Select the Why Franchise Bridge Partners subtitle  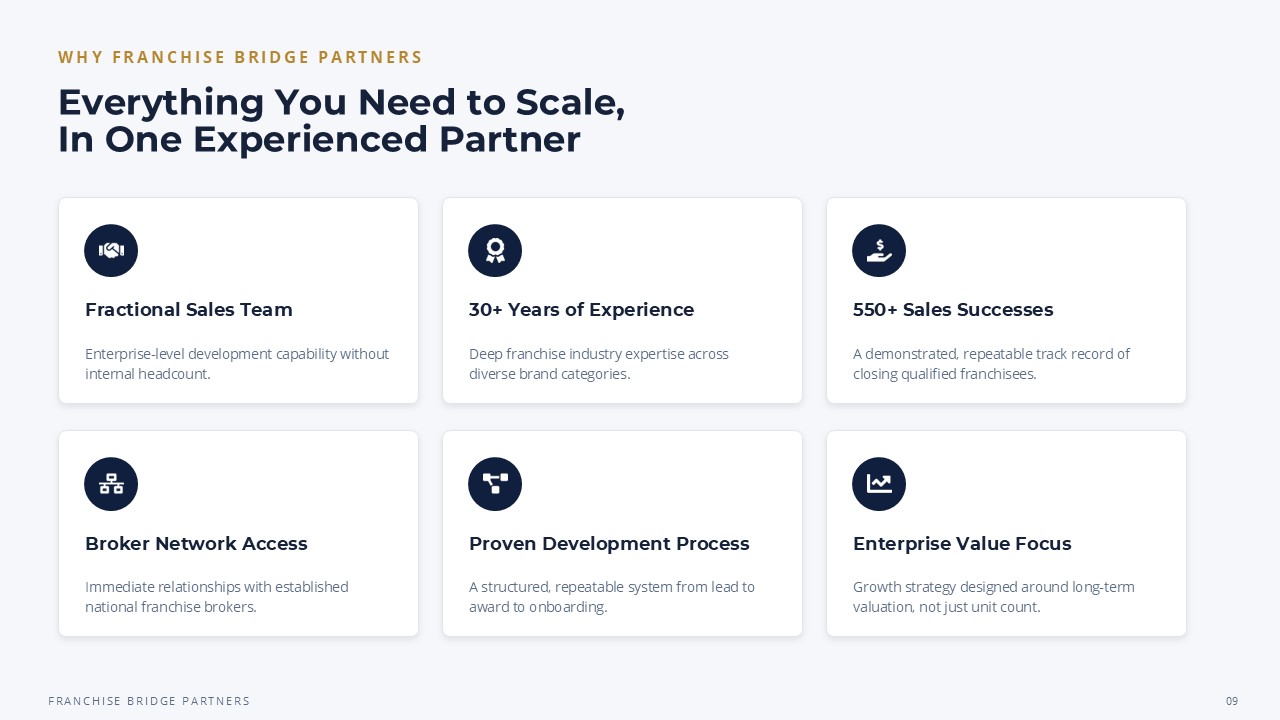[241, 58]
